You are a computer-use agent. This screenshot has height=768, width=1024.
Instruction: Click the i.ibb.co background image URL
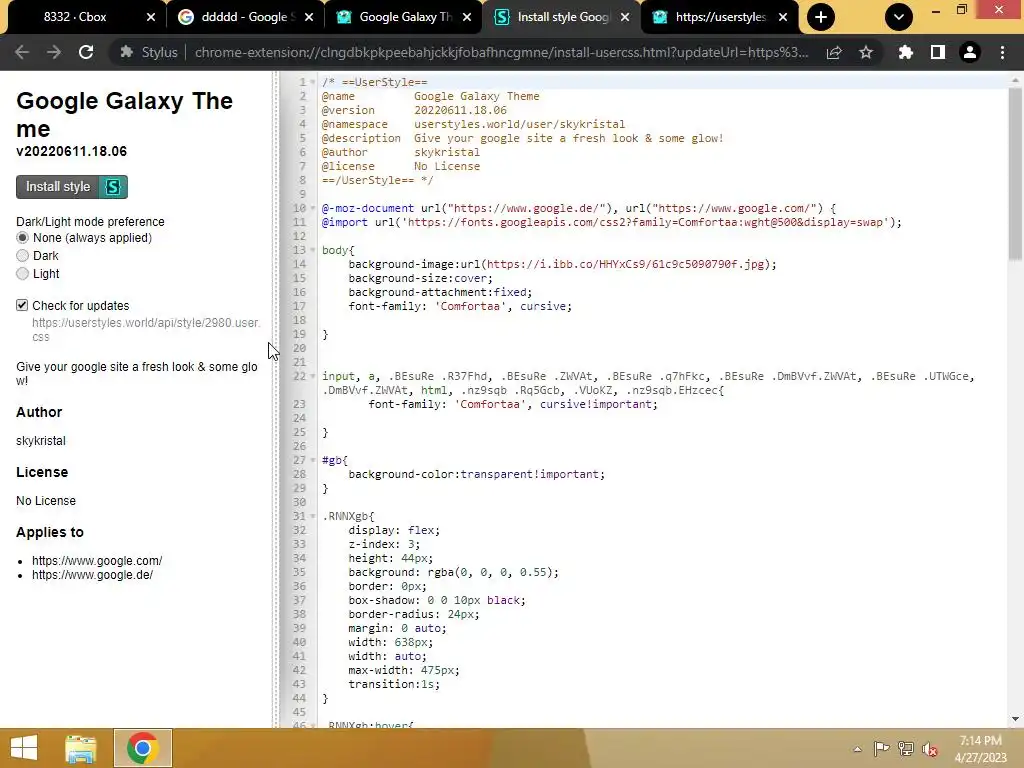tap(625, 264)
